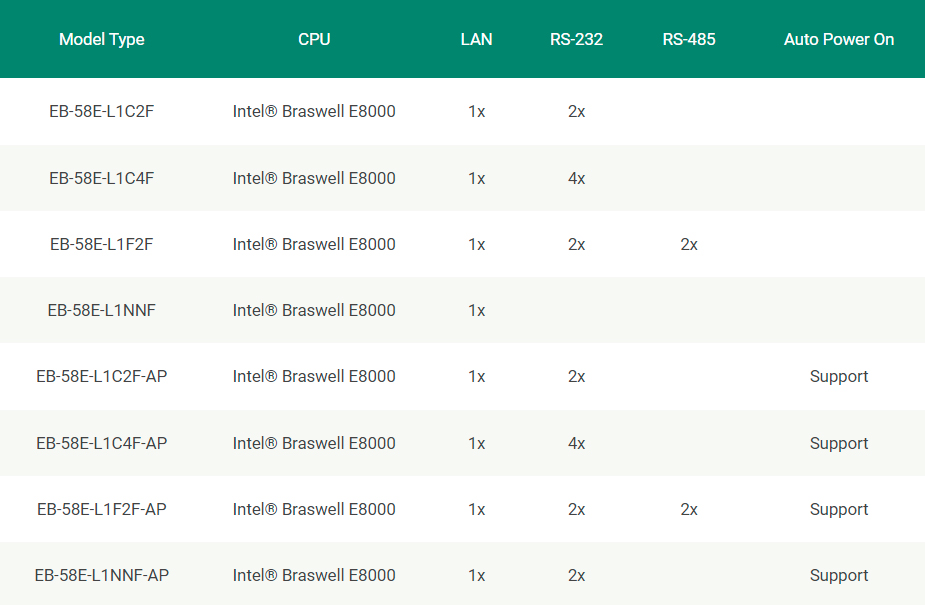Select the Auto Power On header

click(839, 40)
